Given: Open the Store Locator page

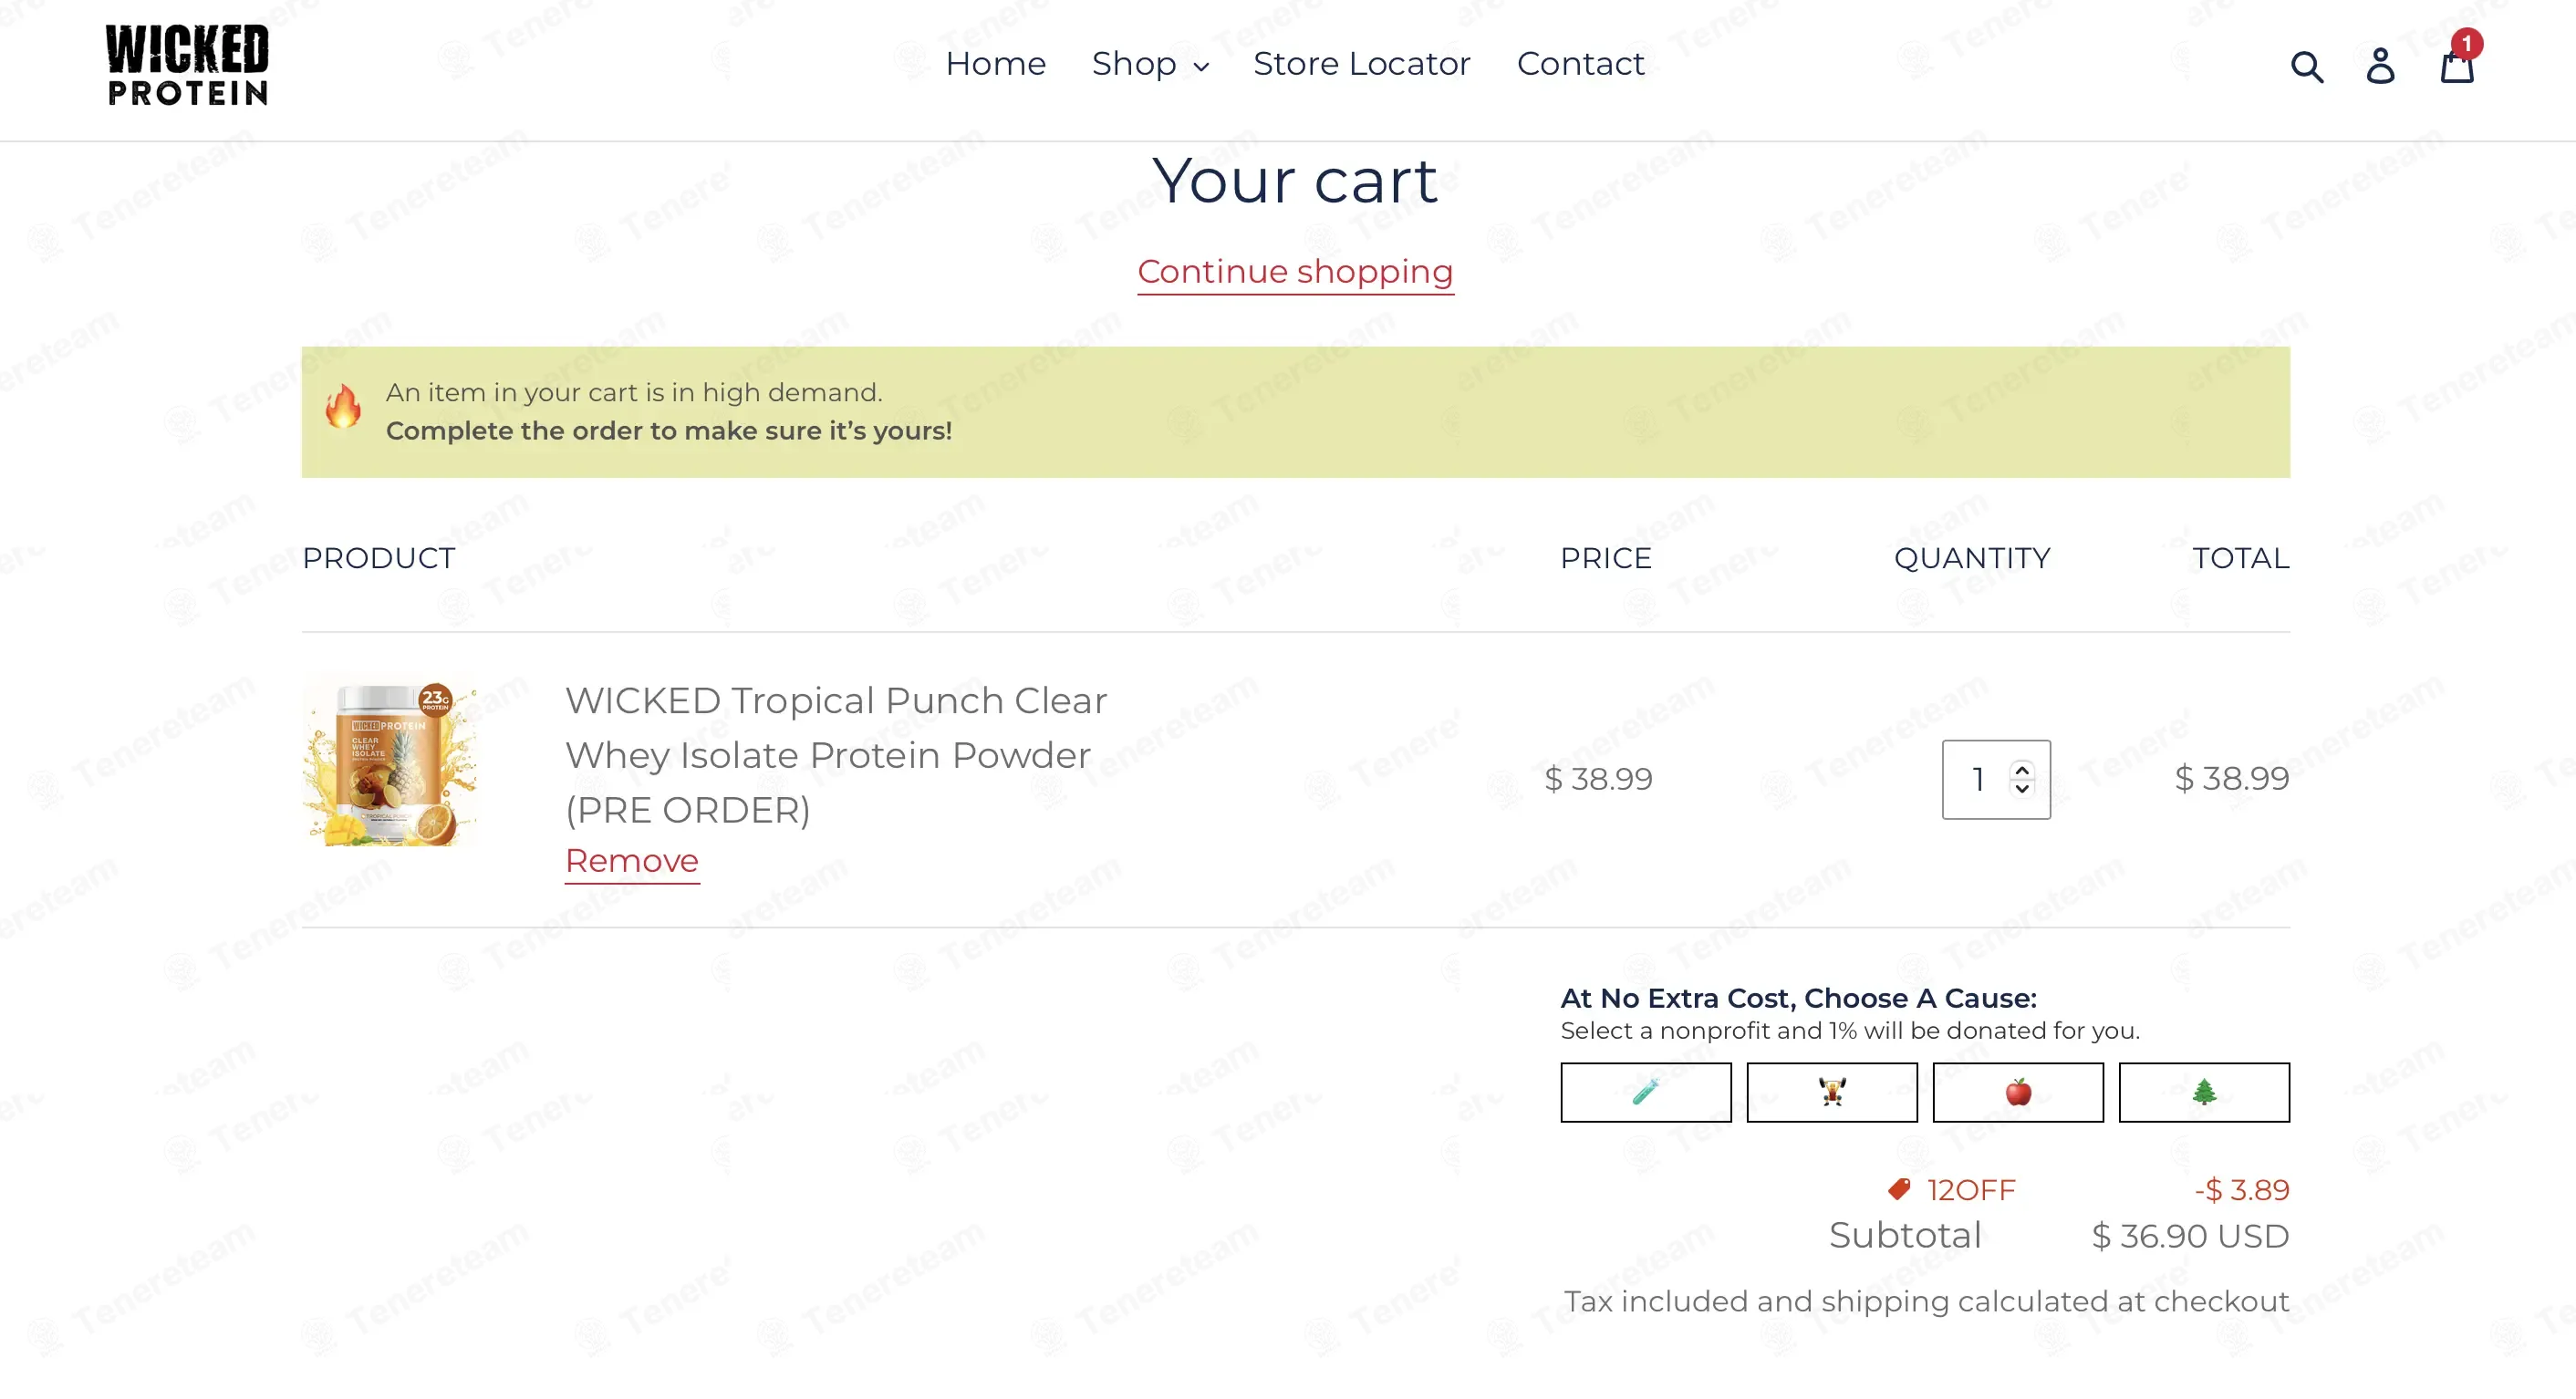Looking at the screenshot, I should tap(1362, 64).
